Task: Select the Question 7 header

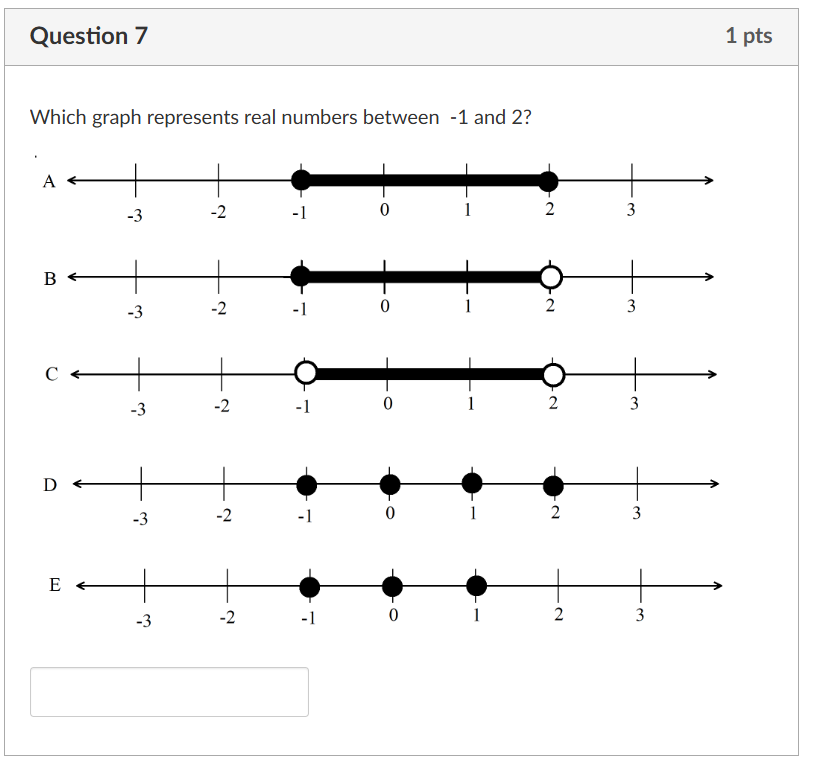Action: pyautogui.click(x=87, y=34)
